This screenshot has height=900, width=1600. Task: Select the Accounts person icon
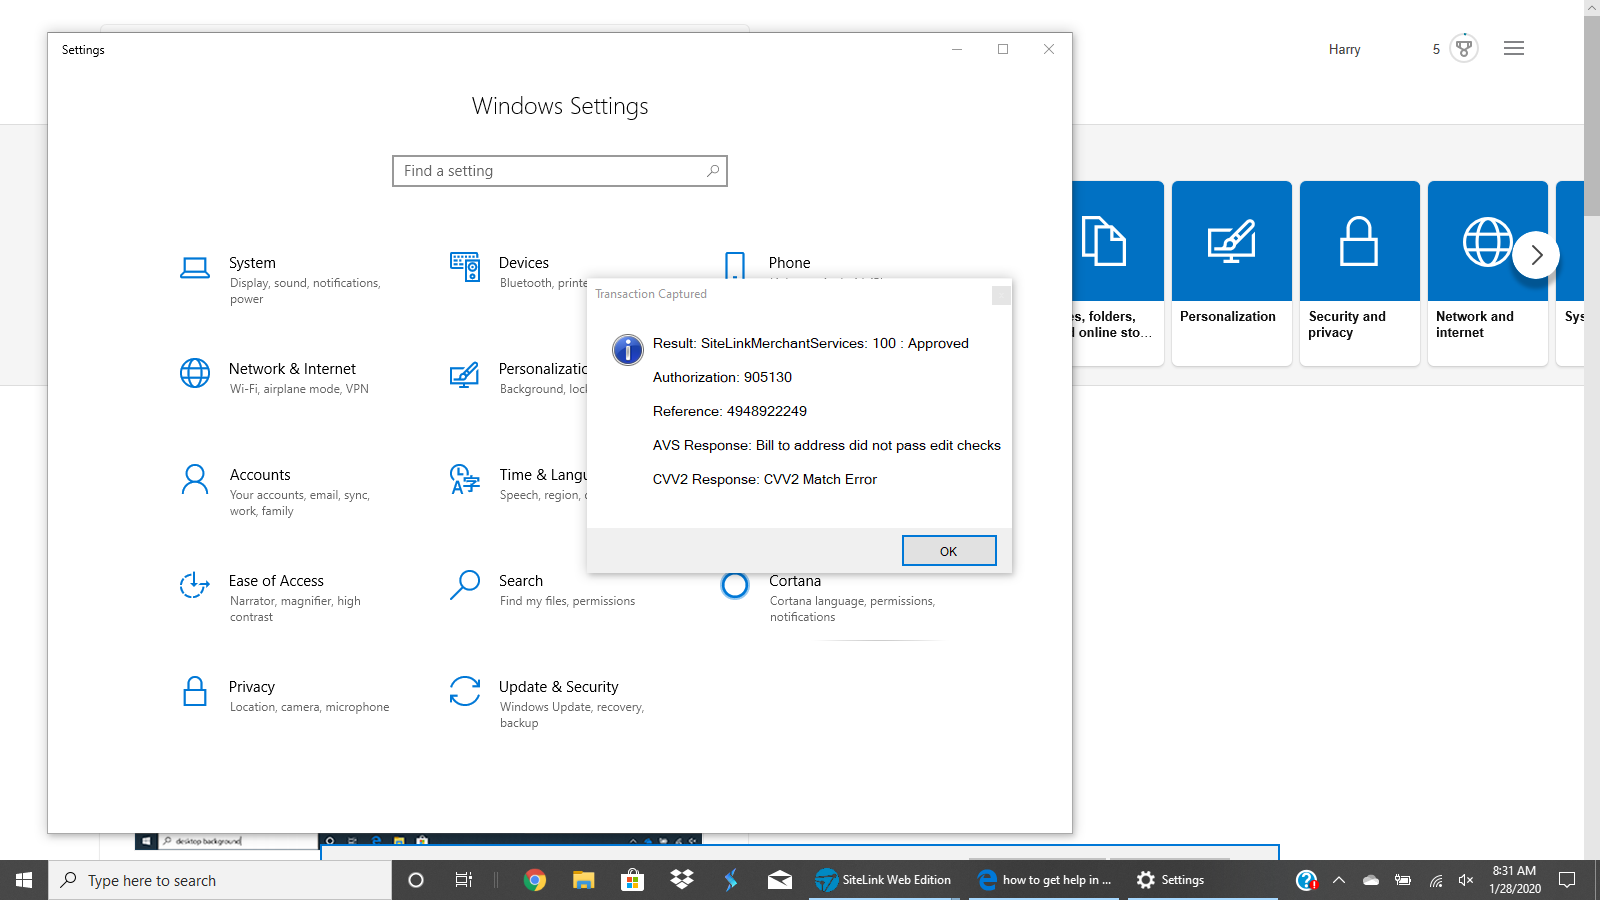click(x=195, y=479)
